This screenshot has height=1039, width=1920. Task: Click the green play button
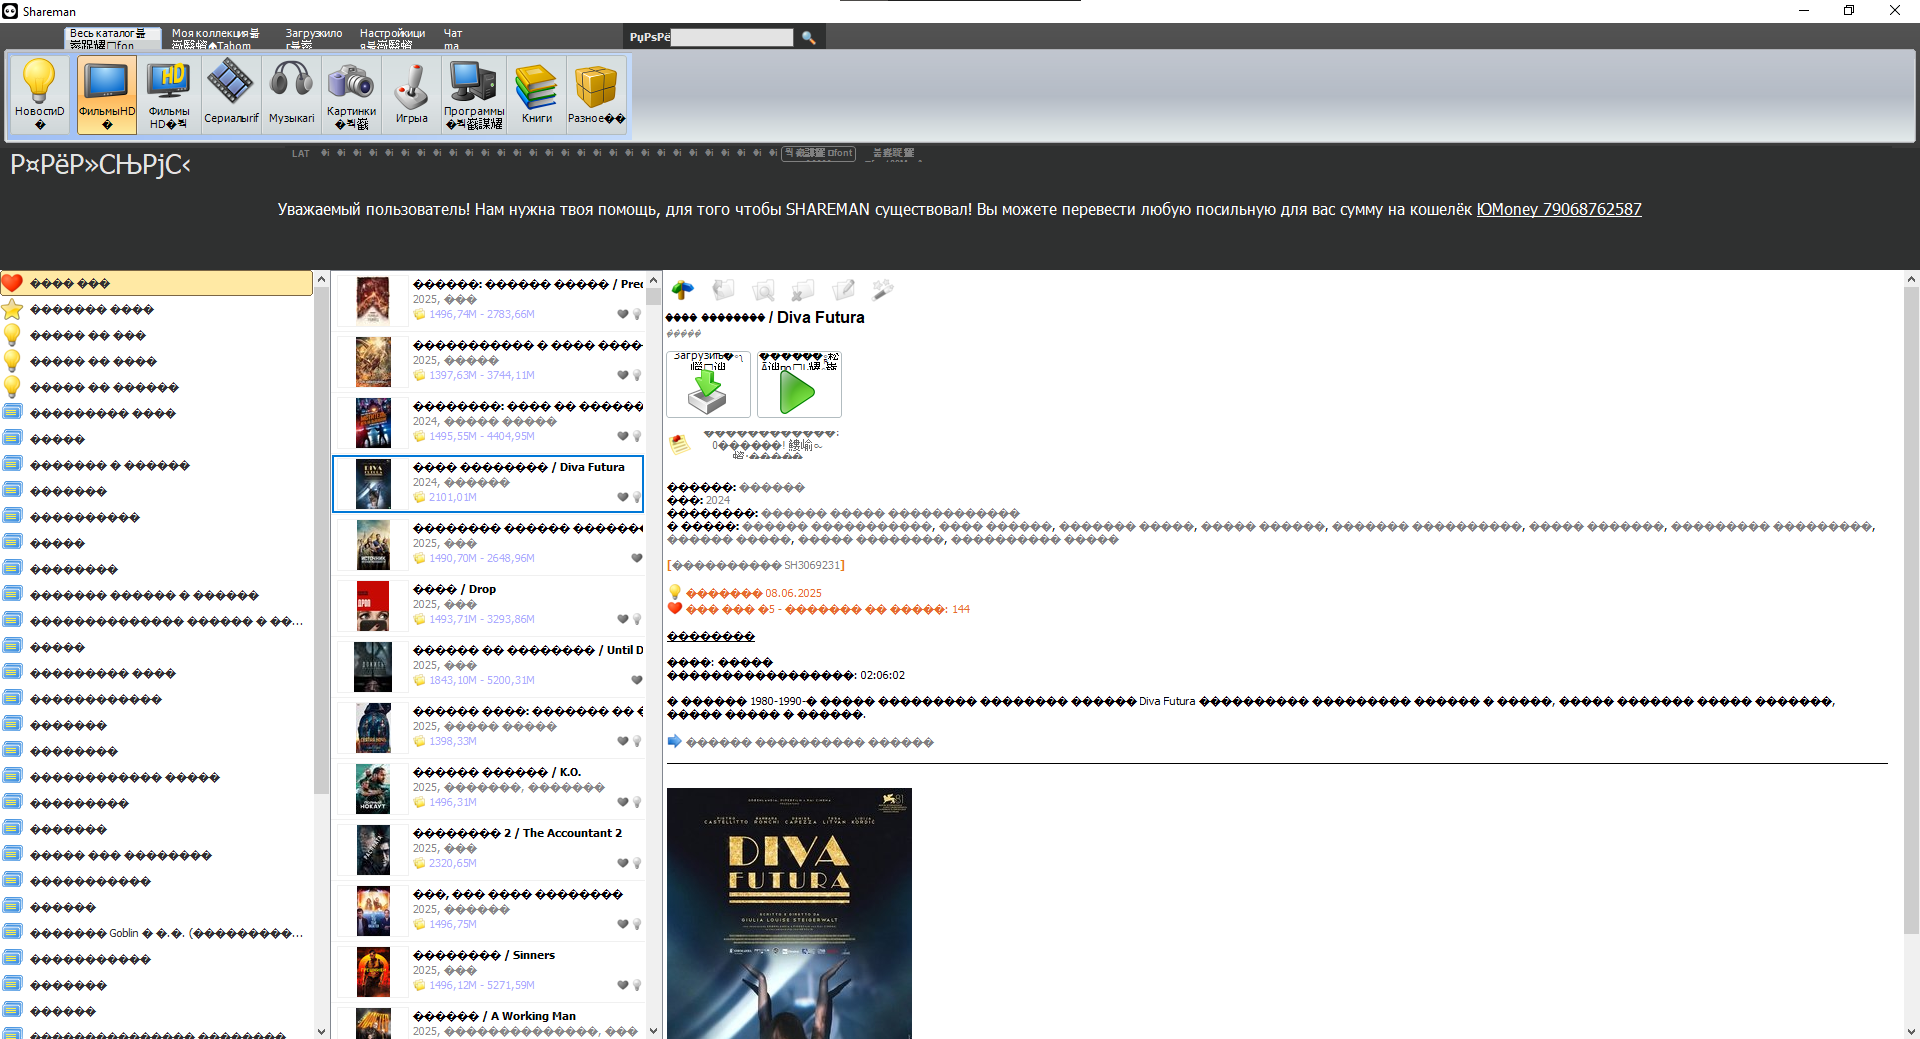tap(799, 384)
